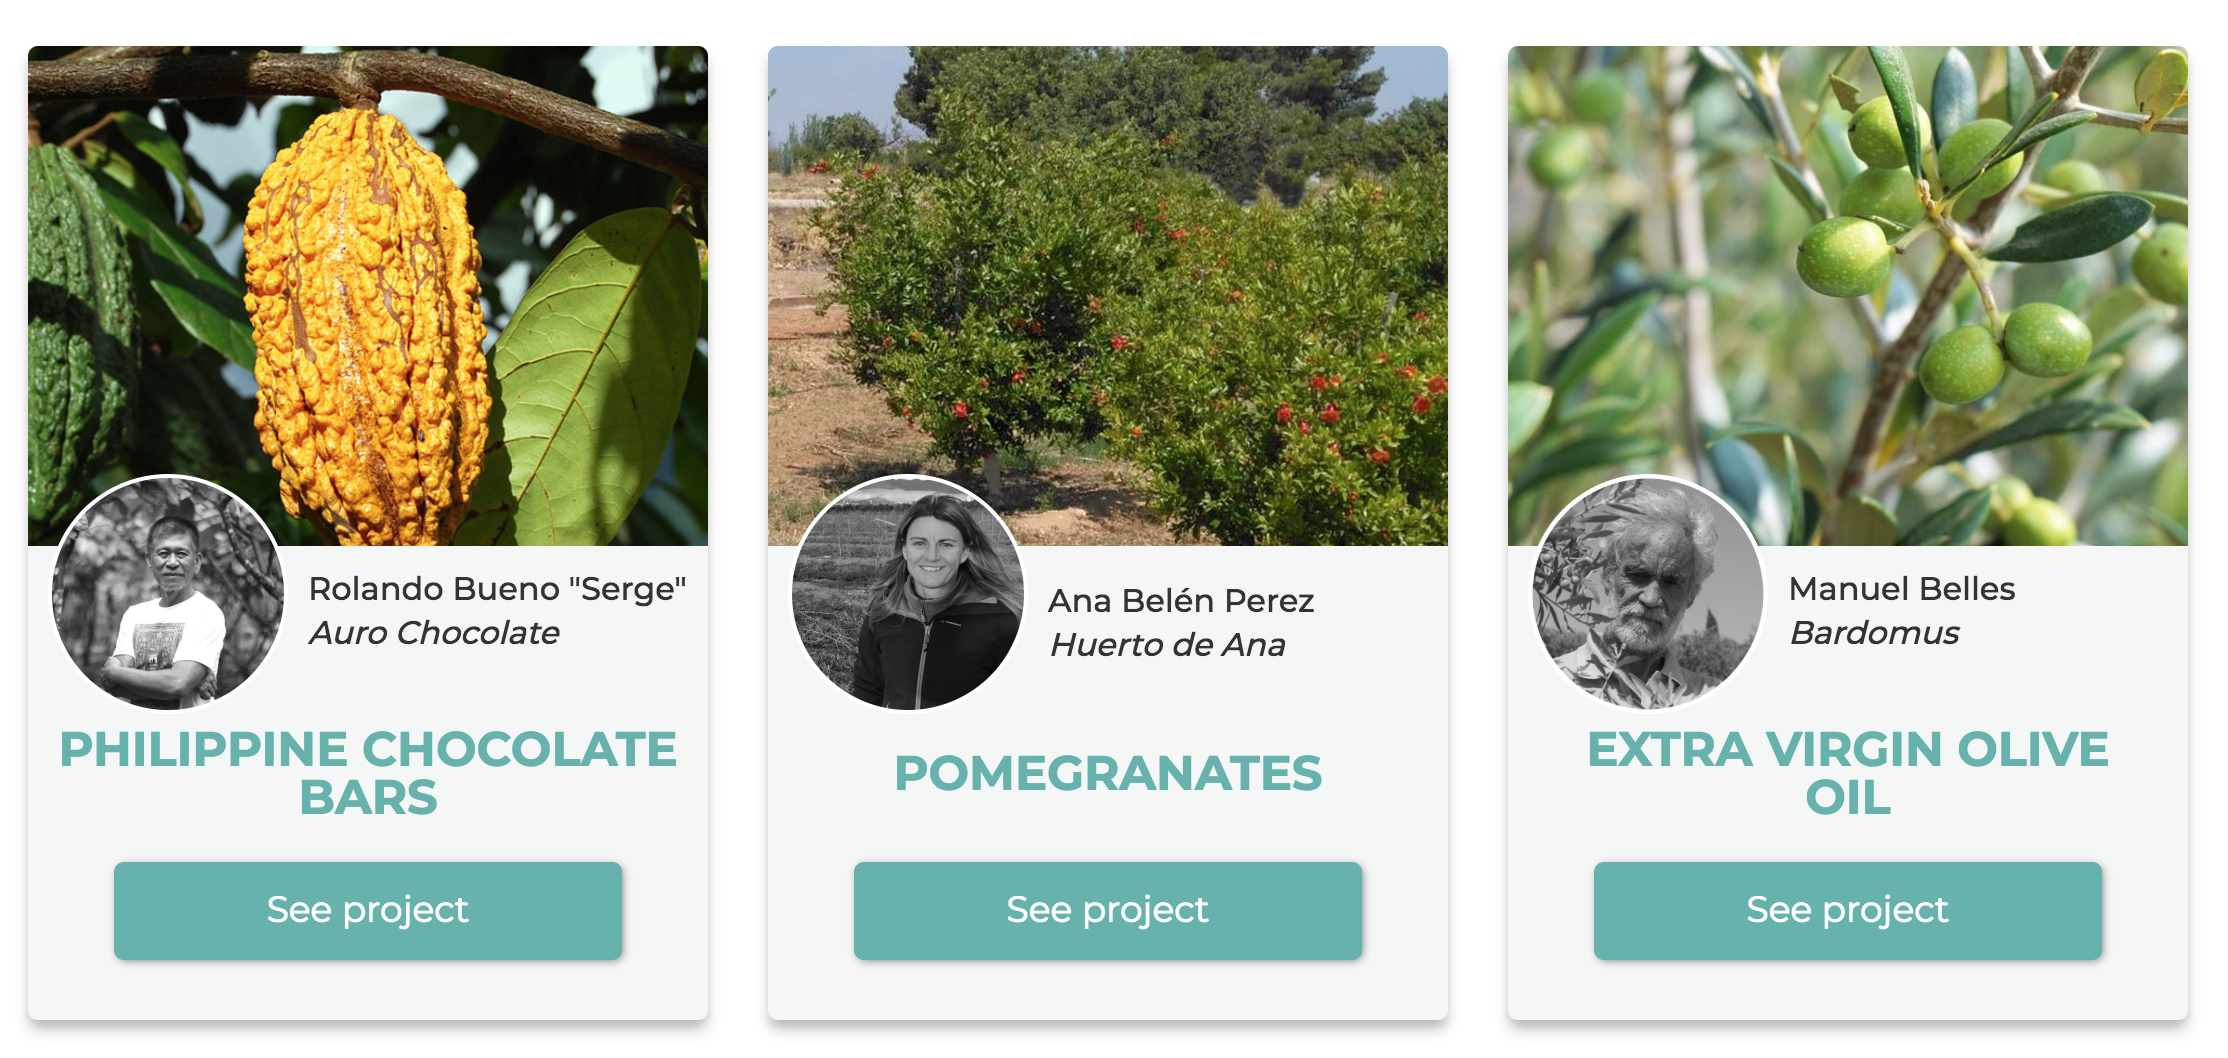Screen dimensions: 2228x1058
Task: Click the See project button under Extra Virgin Olive Oil
Action: click(1846, 908)
